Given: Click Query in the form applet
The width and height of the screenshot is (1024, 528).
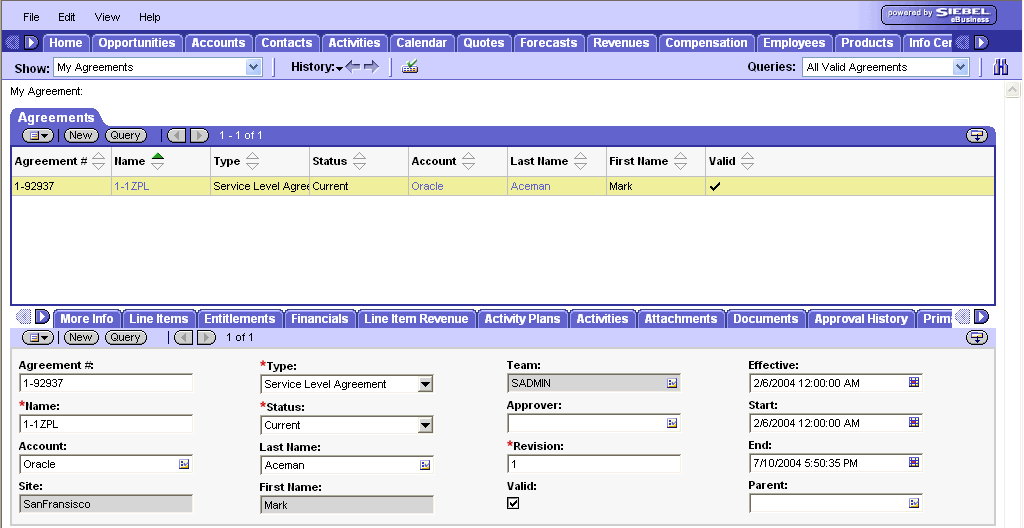Looking at the screenshot, I should click(125, 337).
